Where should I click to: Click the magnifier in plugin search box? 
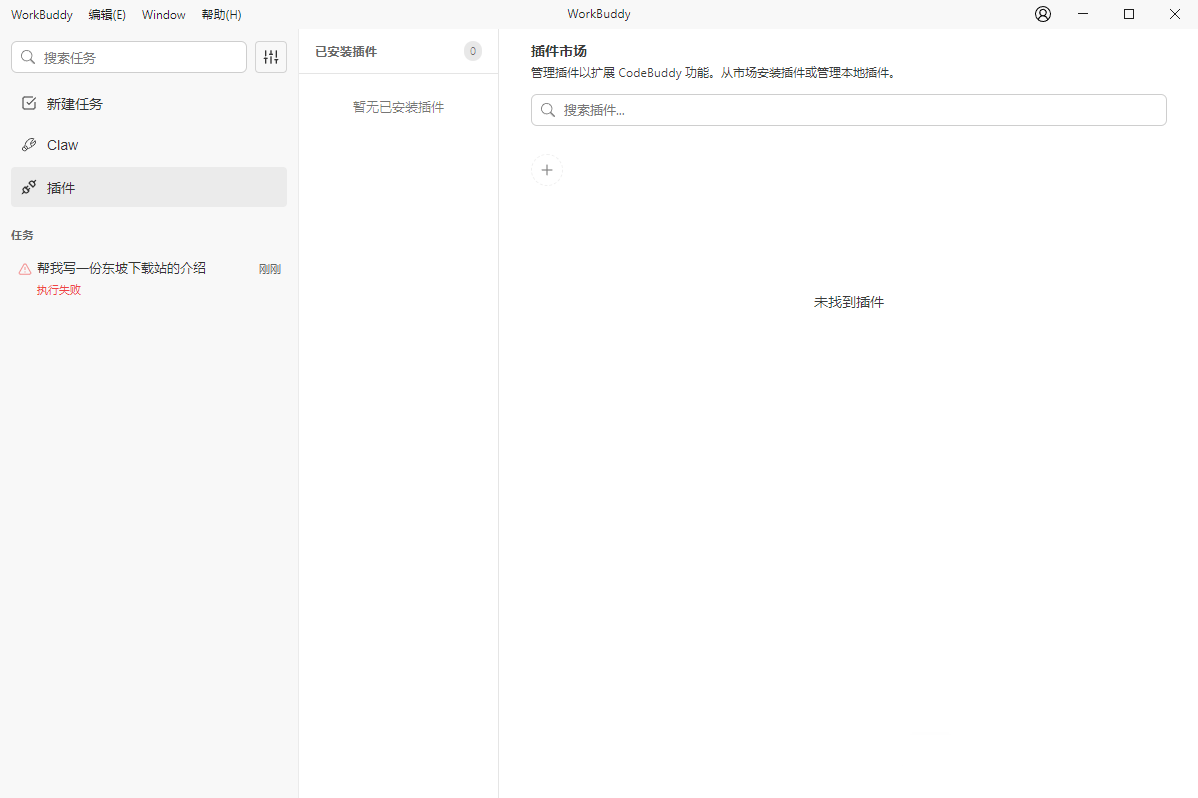coord(548,110)
